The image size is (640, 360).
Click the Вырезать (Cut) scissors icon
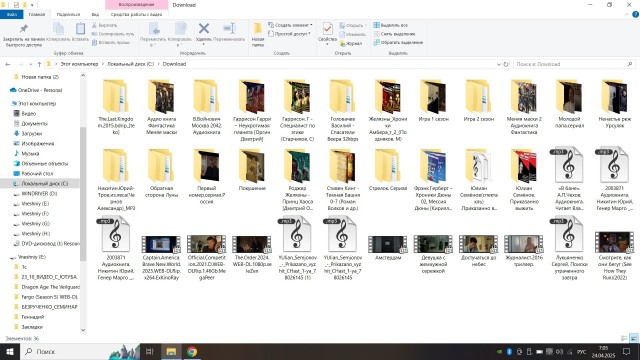pos(94,25)
